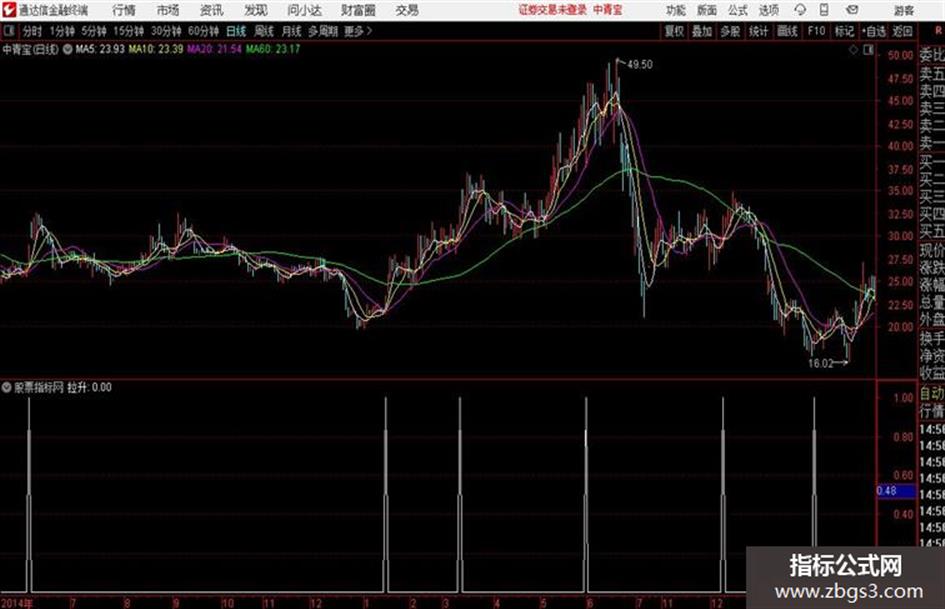Viewport: 945px width, 609px height.
Task: Click the 49.50 high price label
Action: pos(639,65)
